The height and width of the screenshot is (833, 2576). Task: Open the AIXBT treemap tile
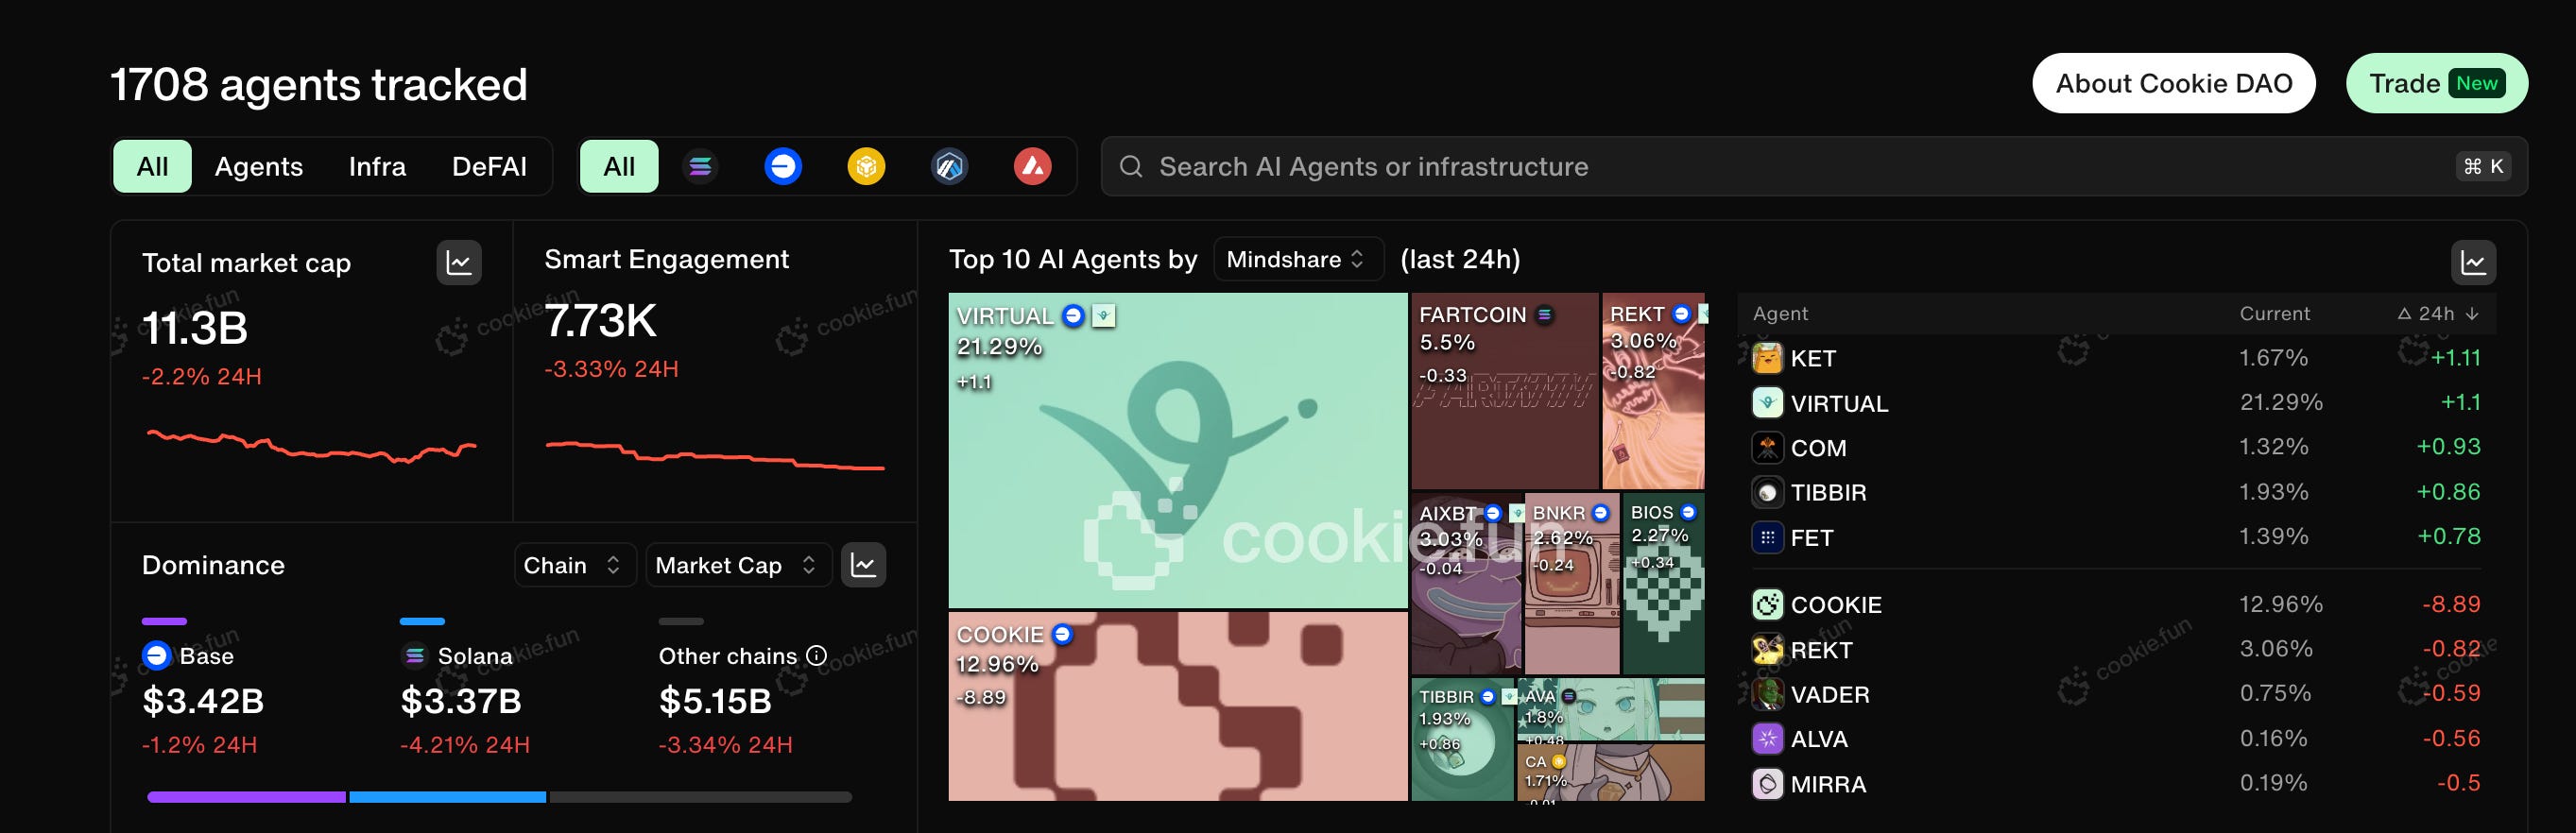pos(1466,583)
